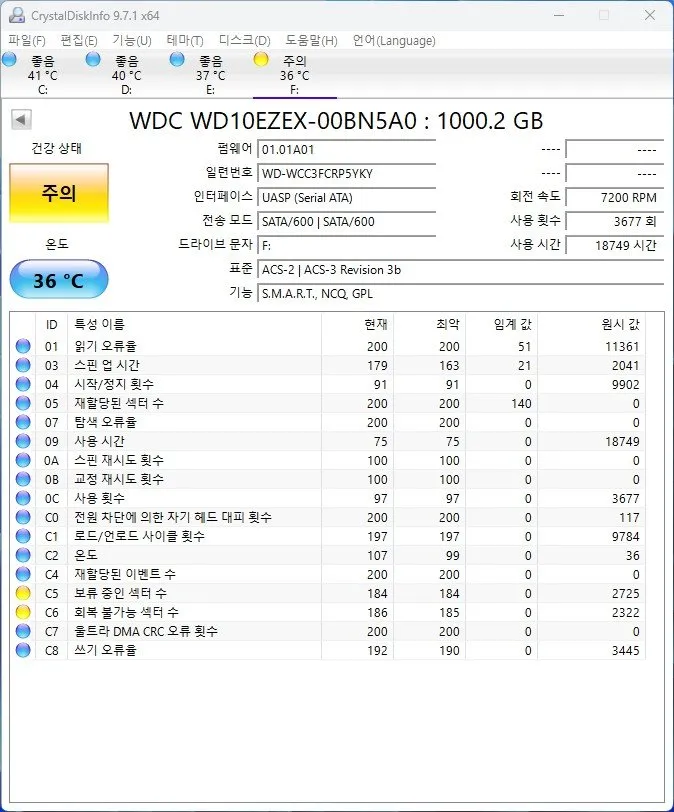
Task: Click the power-on hours value 18749 시간
Action: 614,245
